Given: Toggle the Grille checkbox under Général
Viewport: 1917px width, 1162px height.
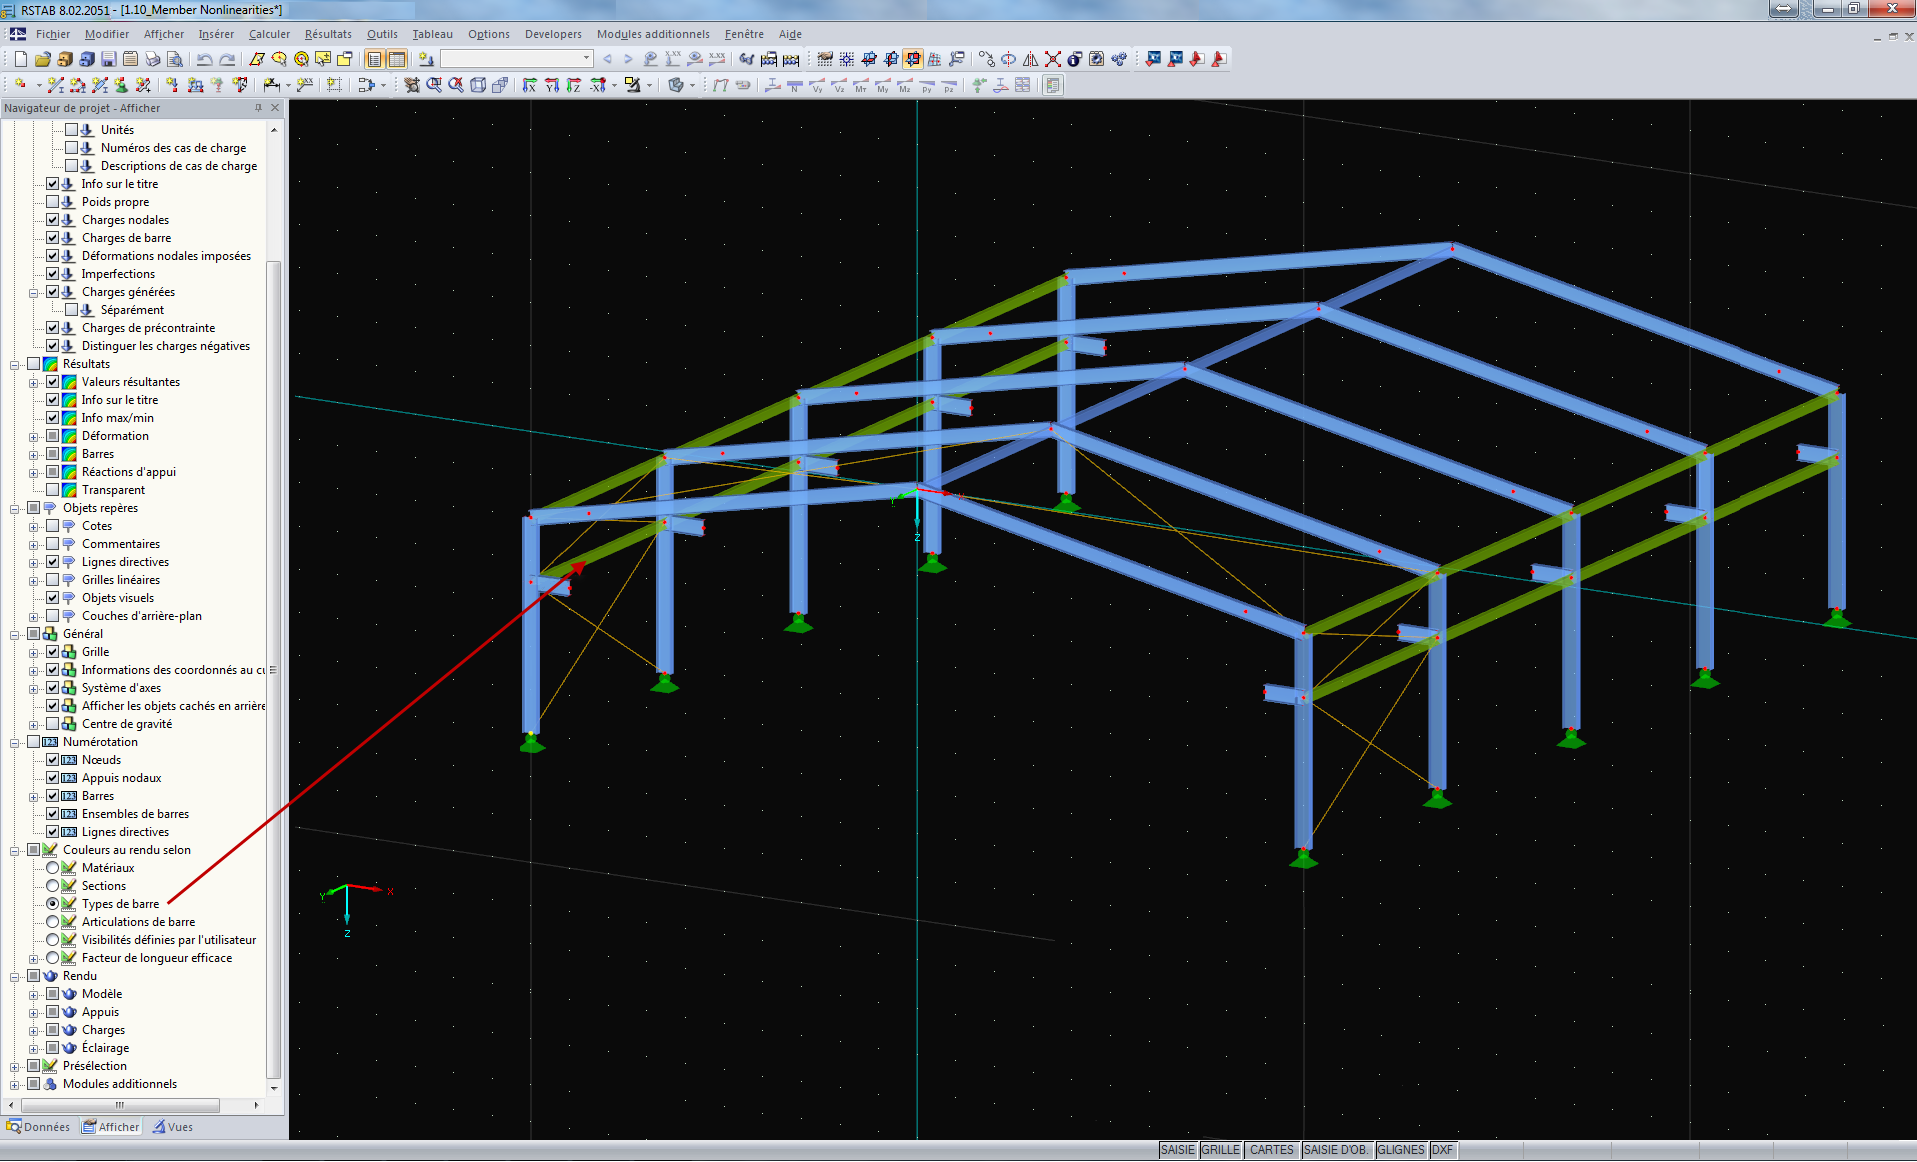Looking at the screenshot, I should point(53,652).
